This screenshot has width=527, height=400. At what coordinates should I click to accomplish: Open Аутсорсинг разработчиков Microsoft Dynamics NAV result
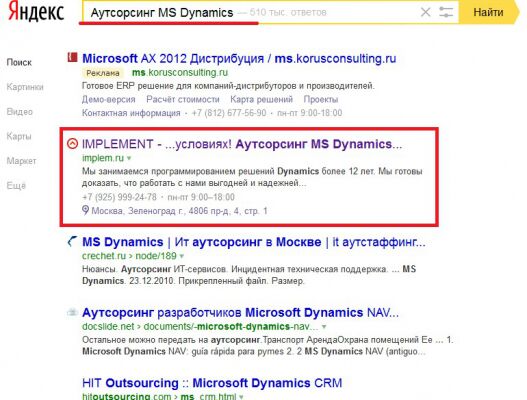click(240, 313)
